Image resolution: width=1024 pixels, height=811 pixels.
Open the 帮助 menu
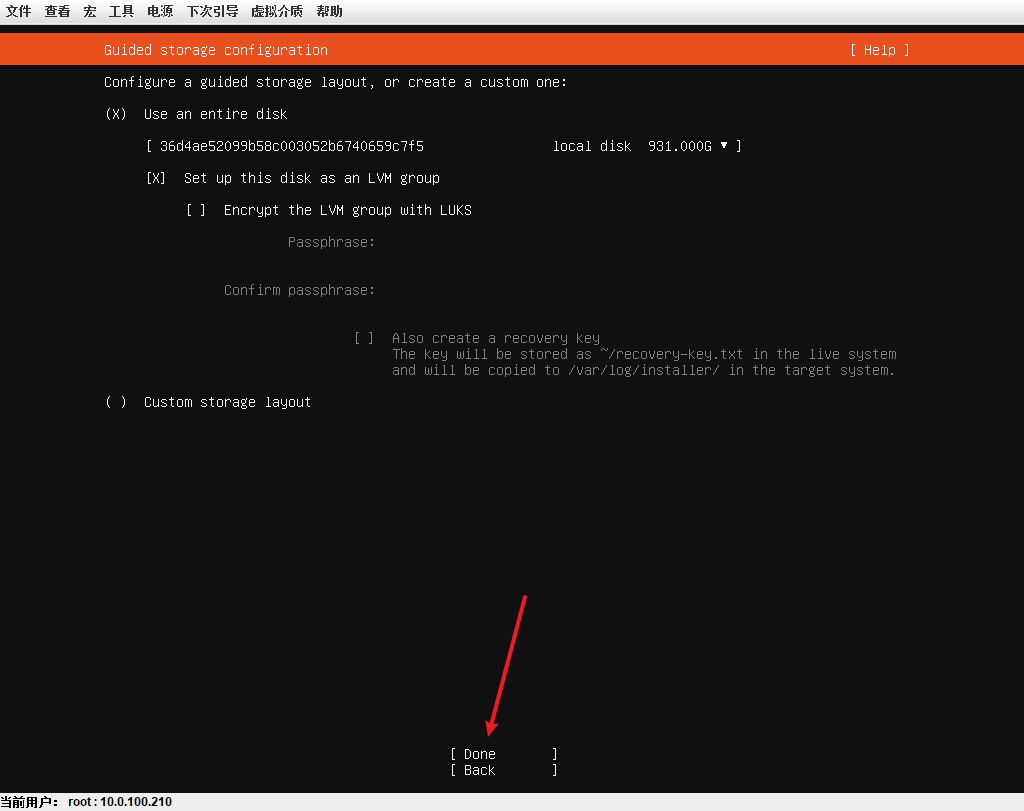pyautogui.click(x=329, y=11)
